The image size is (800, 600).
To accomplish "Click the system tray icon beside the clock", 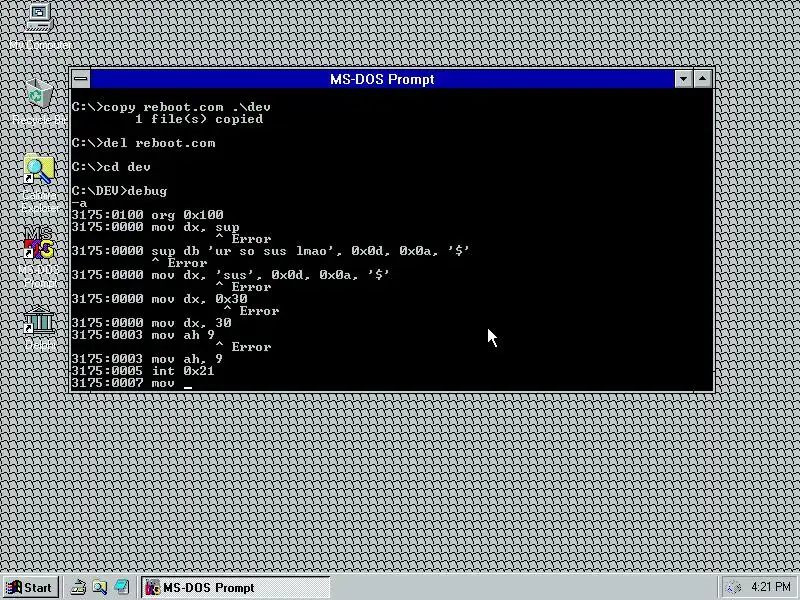I will [733, 588].
